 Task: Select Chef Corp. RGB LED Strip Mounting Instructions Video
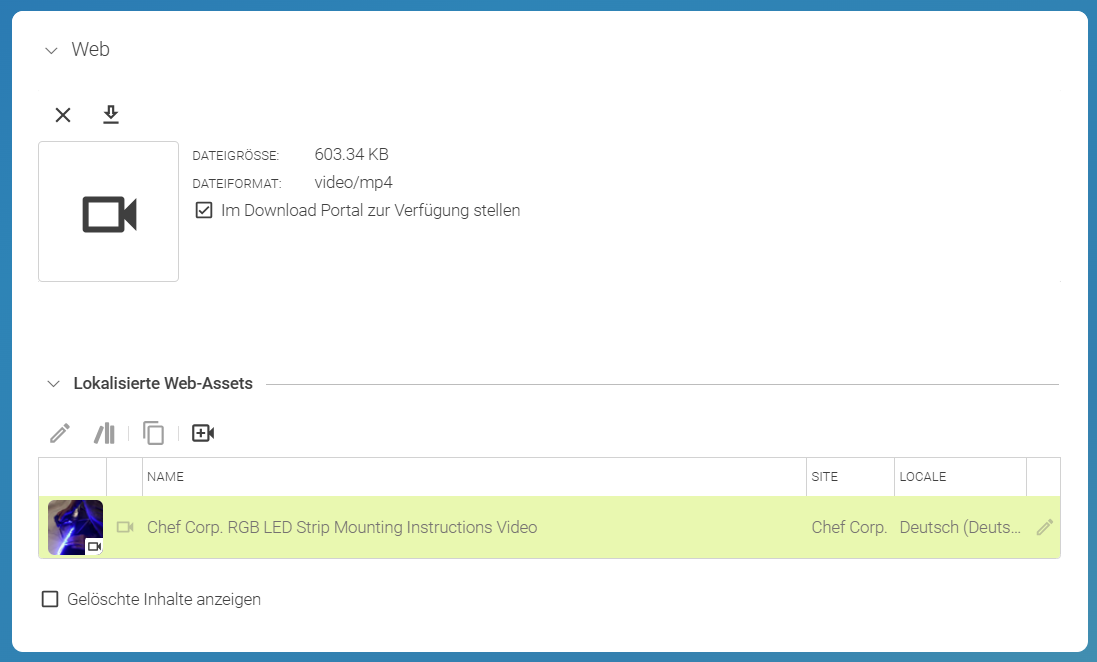pyautogui.click(x=341, y=527)
